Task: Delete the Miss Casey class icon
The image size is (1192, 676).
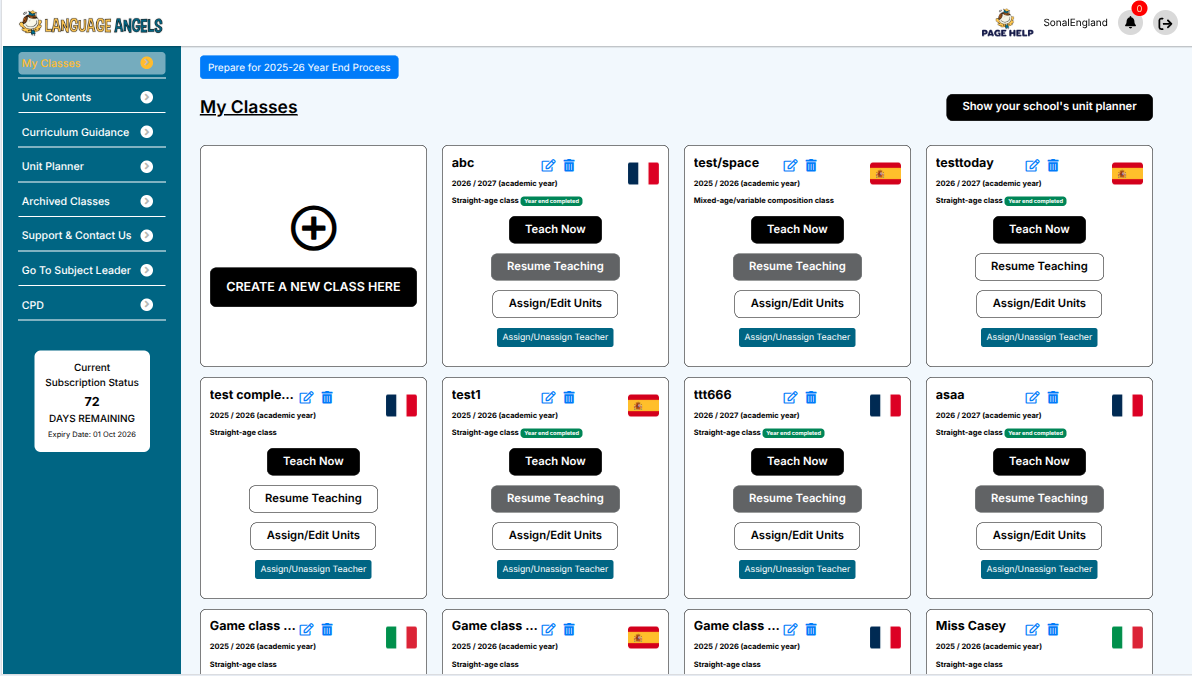Action: 1053,629
